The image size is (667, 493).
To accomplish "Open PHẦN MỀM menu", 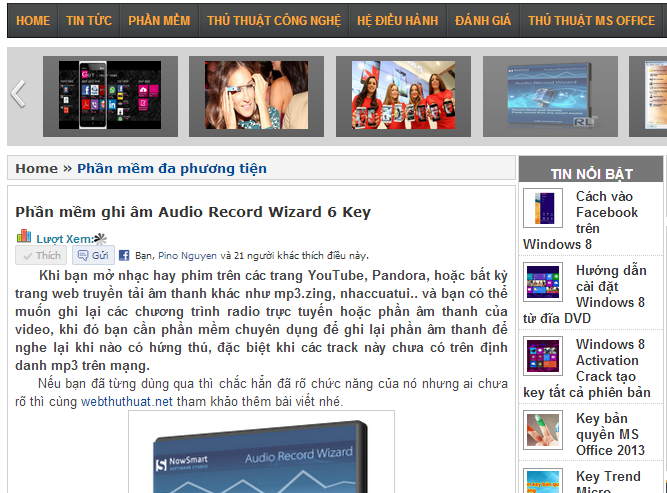I will pos(159,20).
